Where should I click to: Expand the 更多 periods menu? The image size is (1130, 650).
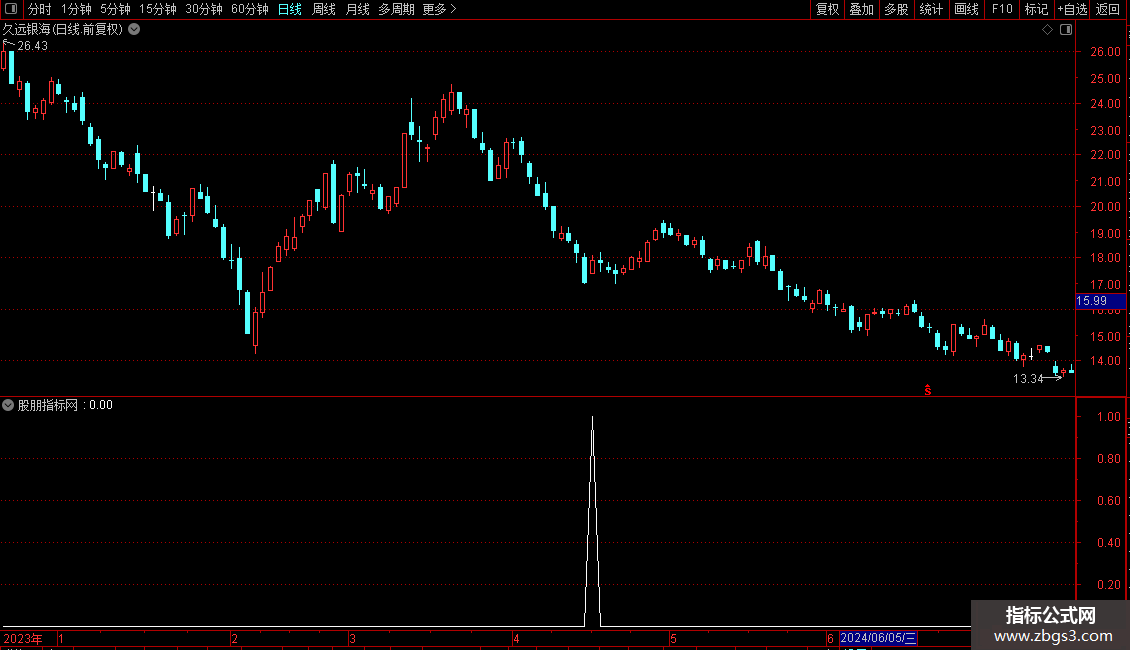pyautogui.click(x=440, y=9)
